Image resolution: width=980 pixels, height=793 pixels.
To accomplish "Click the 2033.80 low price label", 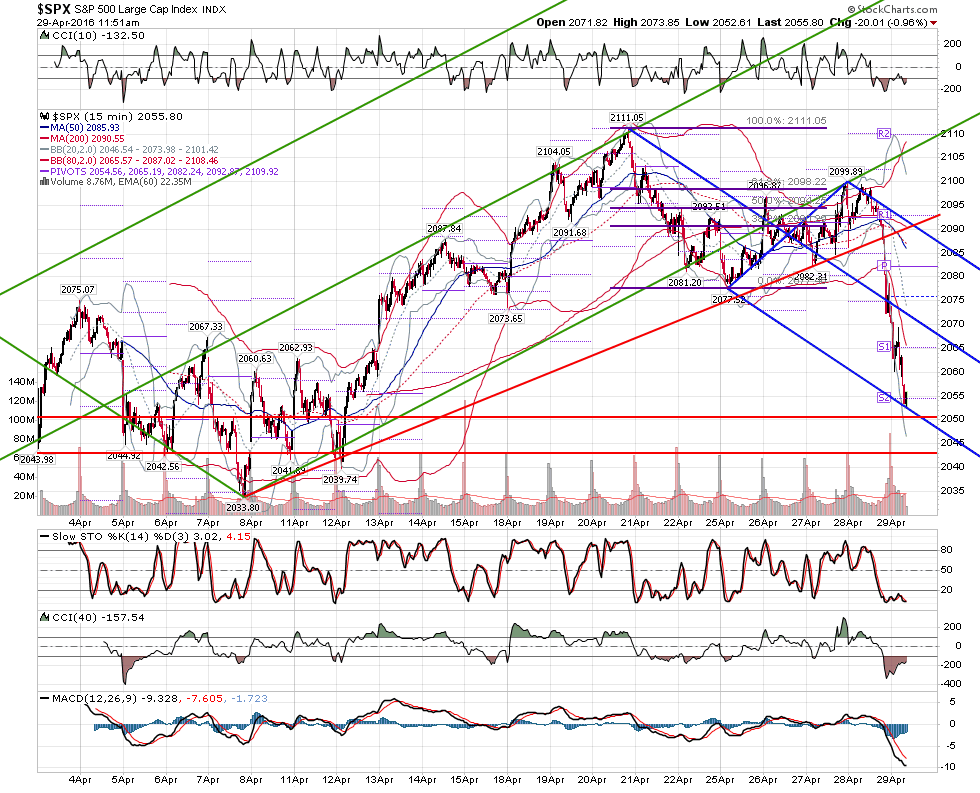I will [242, 508].
